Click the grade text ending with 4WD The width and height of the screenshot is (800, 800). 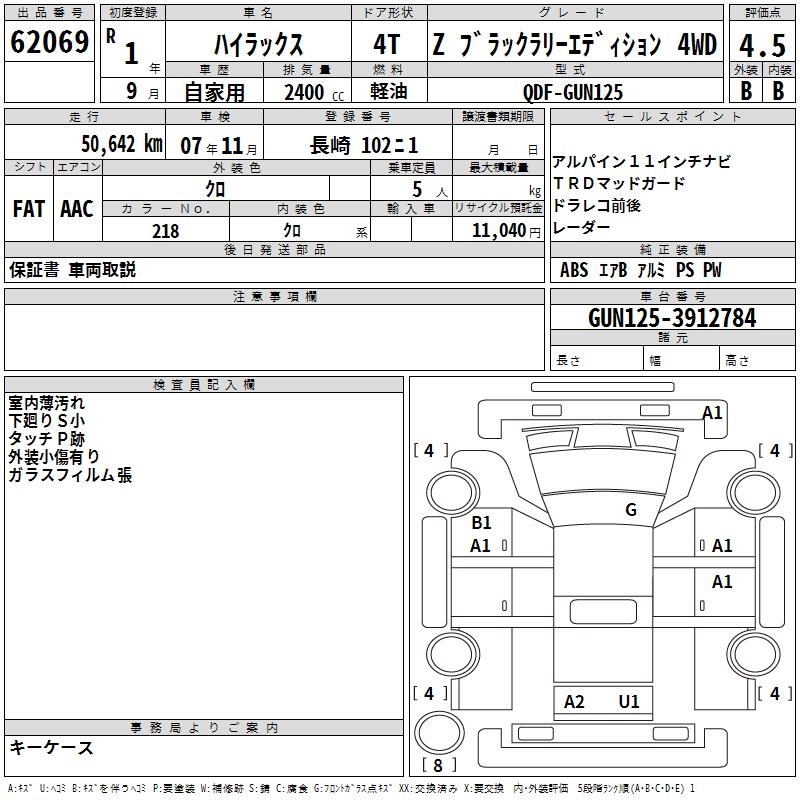tap(574, 44)
